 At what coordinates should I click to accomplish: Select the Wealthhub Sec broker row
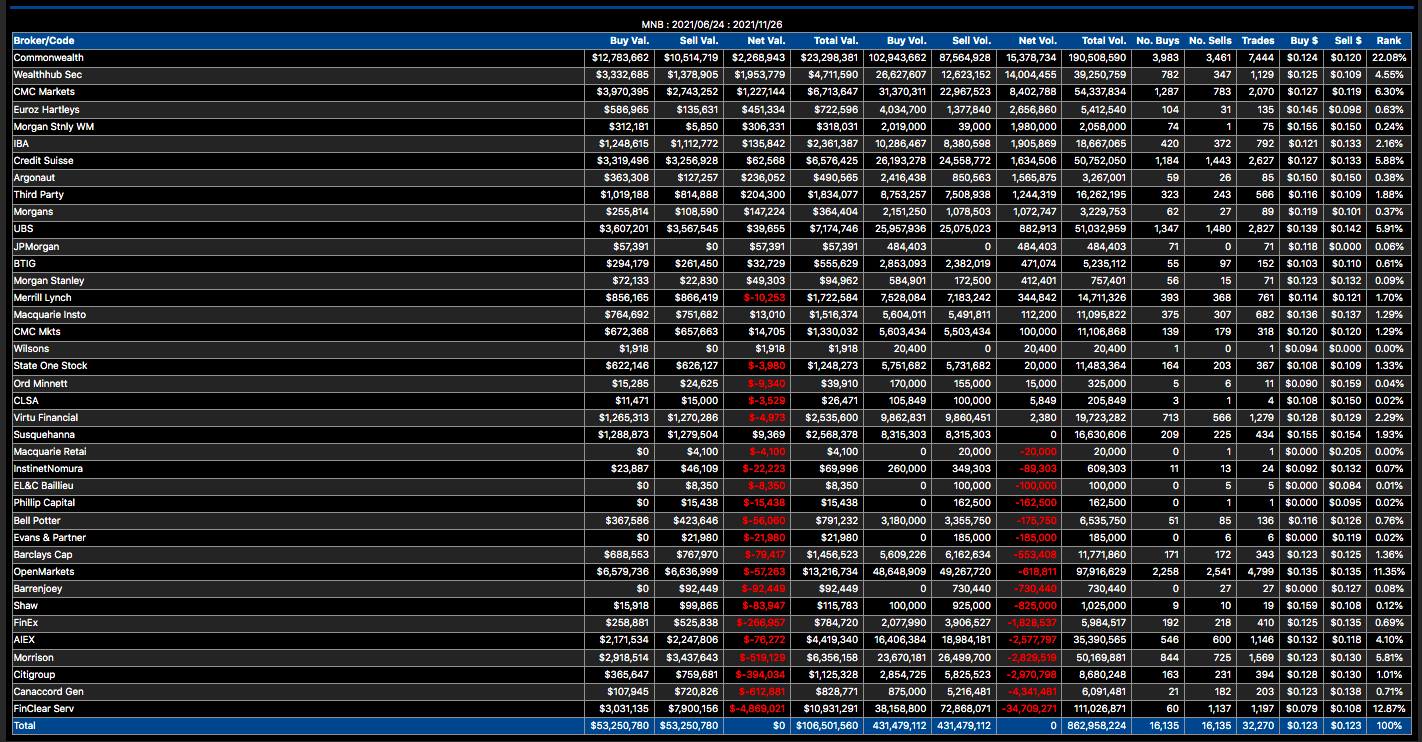point(711,75)
